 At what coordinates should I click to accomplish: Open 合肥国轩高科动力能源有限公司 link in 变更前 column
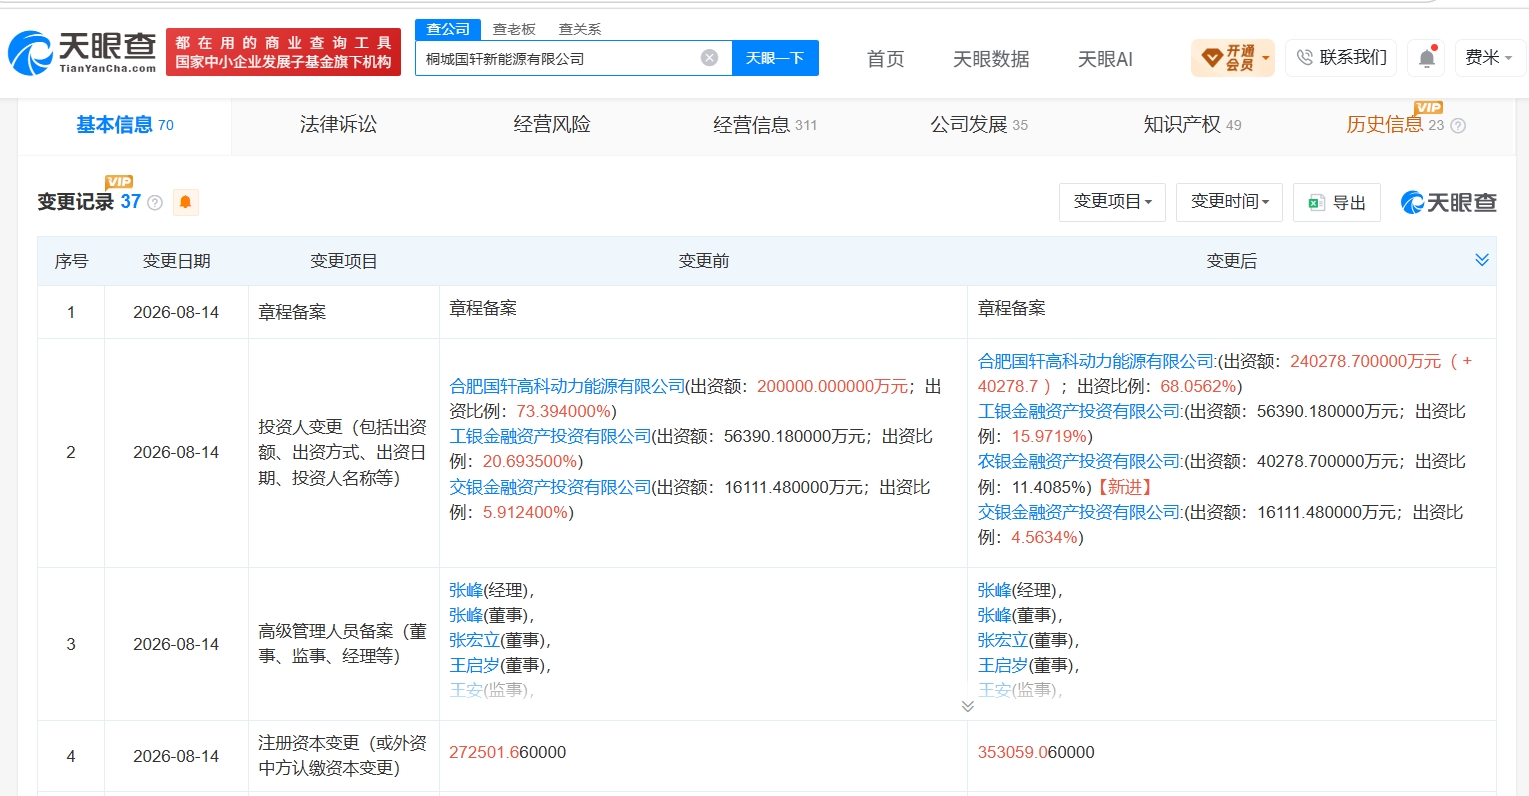coord(567,386)
